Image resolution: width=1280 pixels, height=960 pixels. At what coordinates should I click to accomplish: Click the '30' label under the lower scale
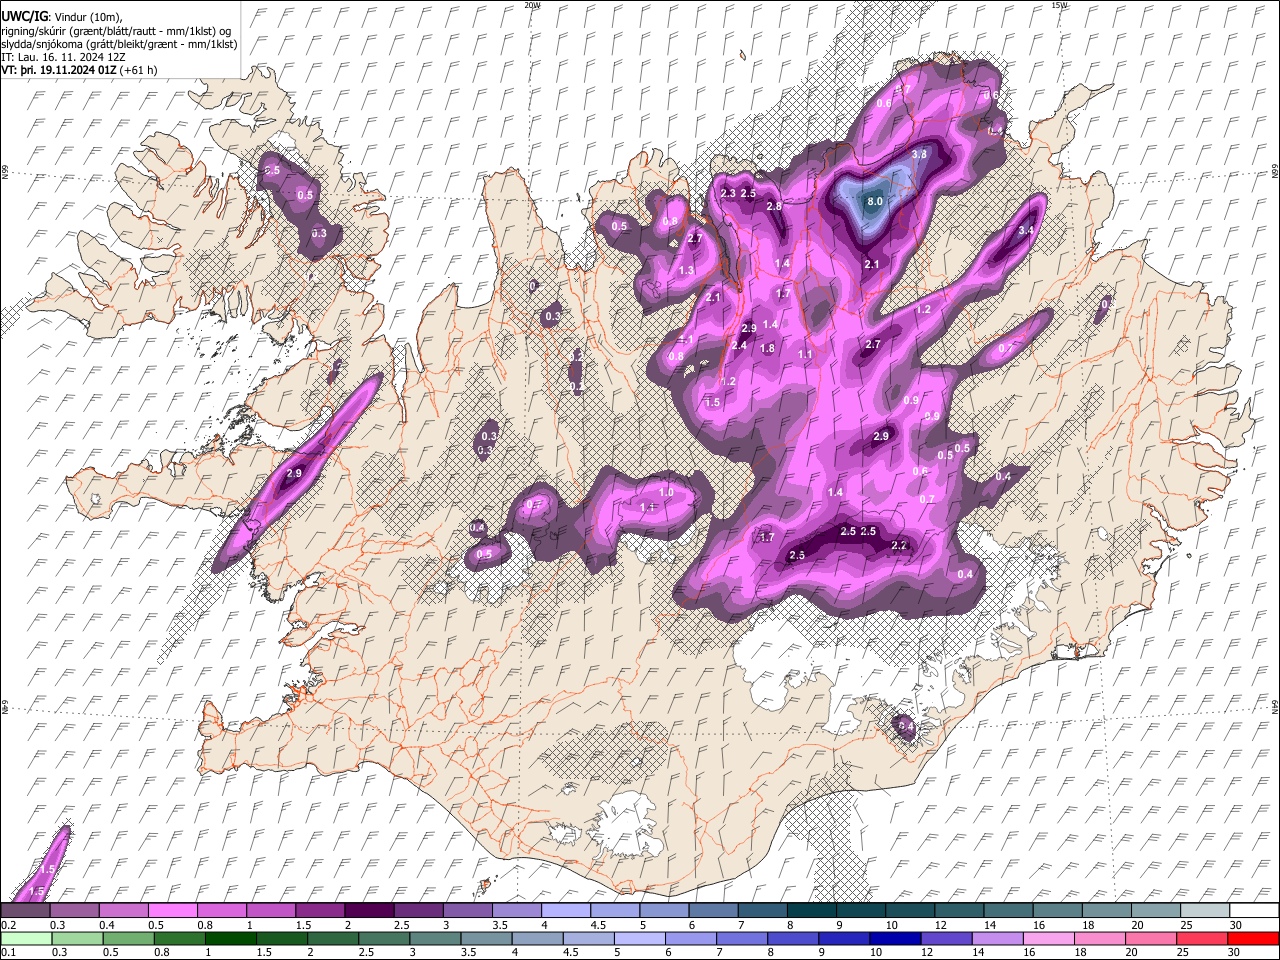pyautogui.click(x=1235, y=953)
